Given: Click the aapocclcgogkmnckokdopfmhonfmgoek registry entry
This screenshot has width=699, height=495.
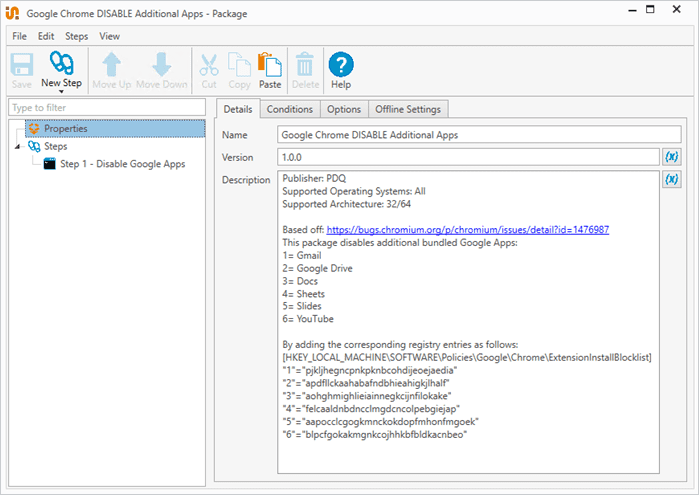Looking at the screenshot, I should point(380,422).
